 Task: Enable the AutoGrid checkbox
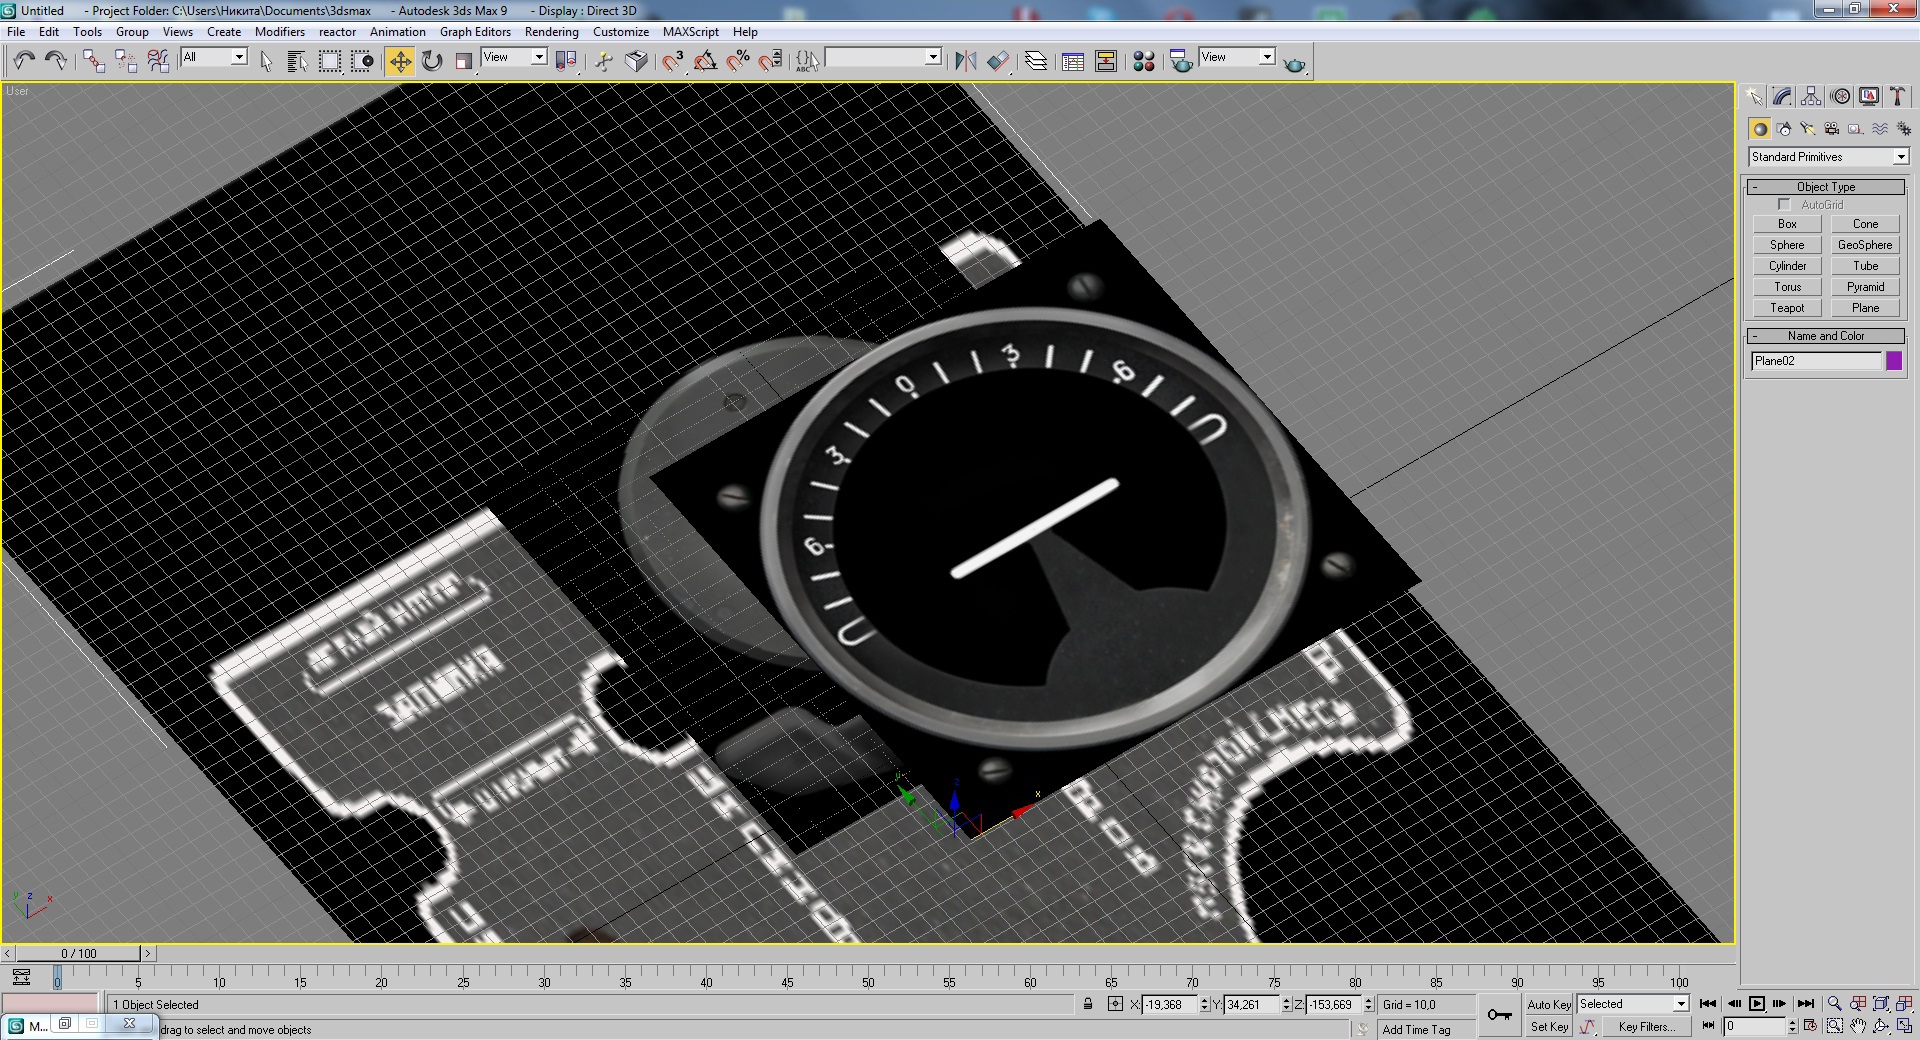coord(1784,205)
